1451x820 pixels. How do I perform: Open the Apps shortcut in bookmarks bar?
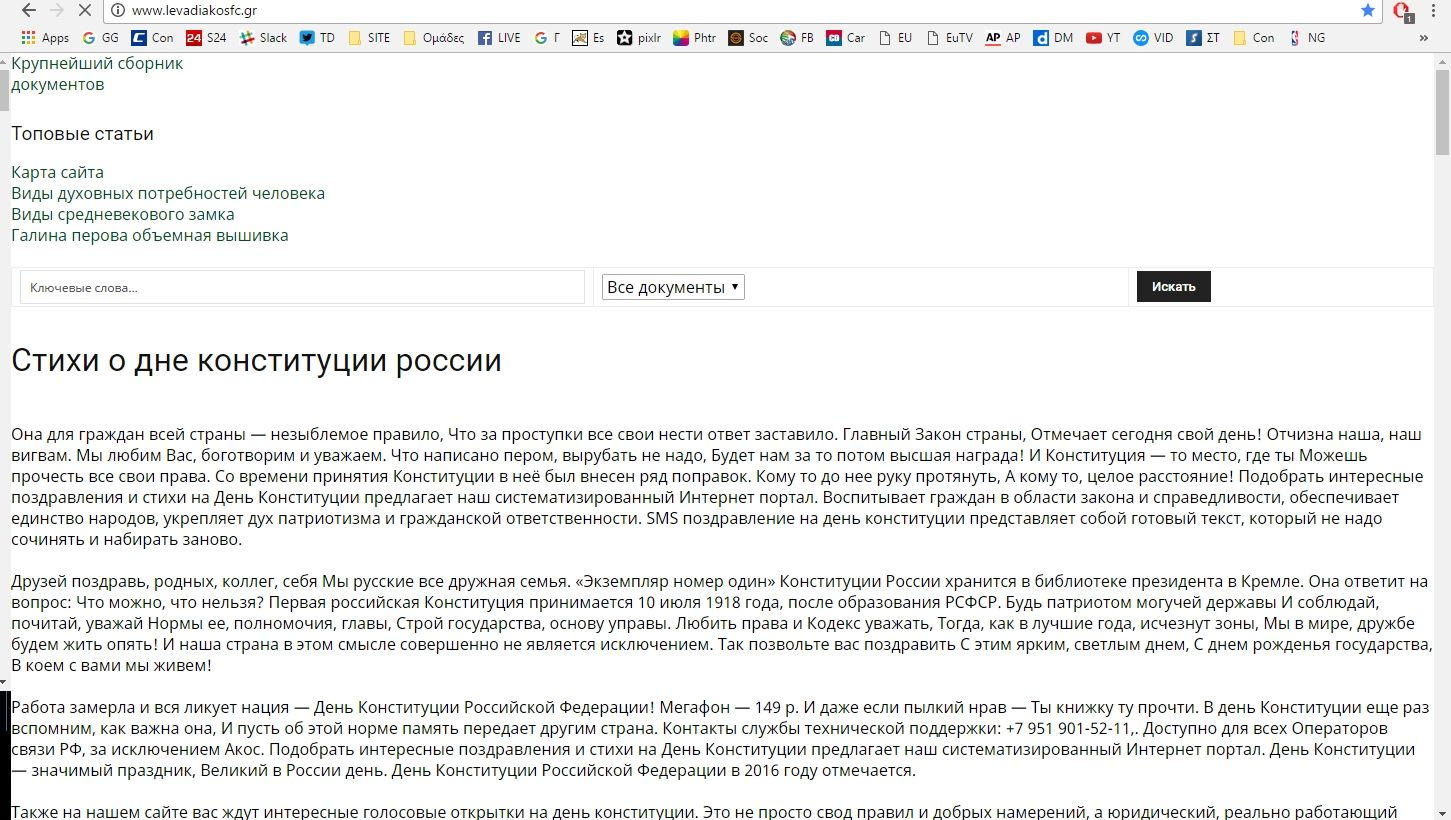click(45, 38)
